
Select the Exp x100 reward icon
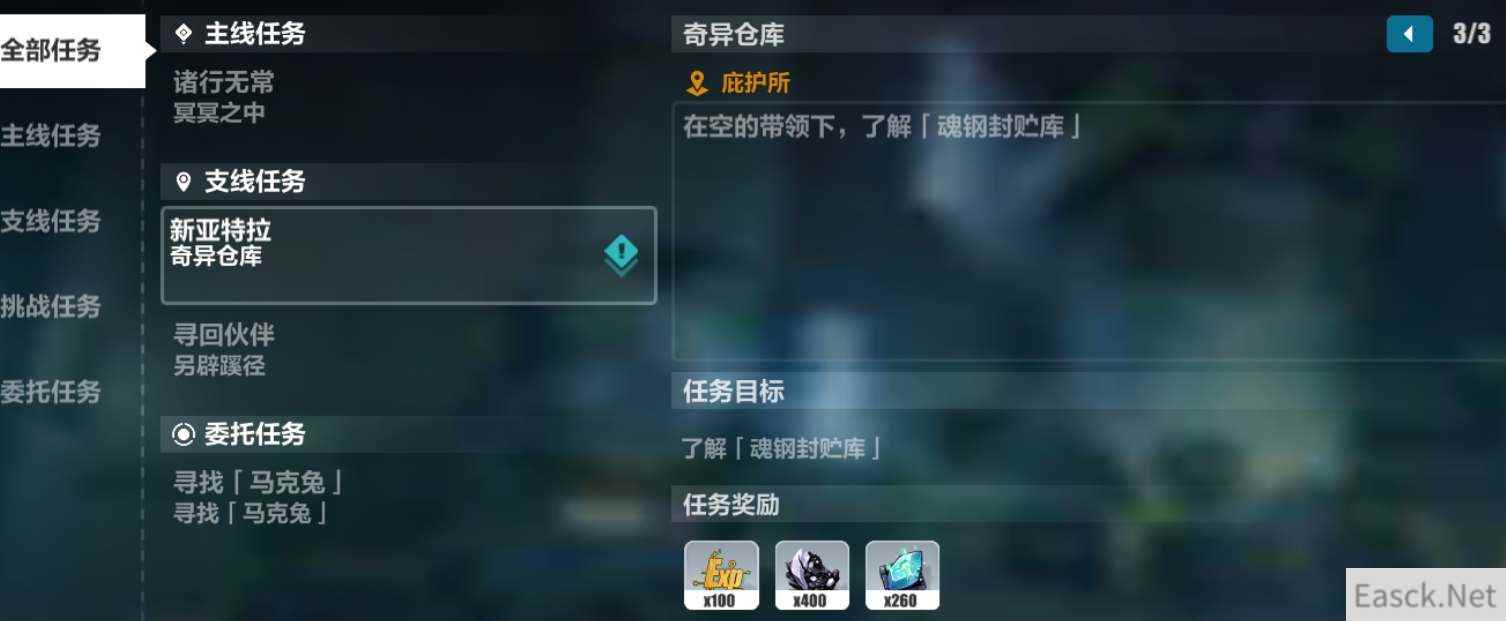(721, 575)
